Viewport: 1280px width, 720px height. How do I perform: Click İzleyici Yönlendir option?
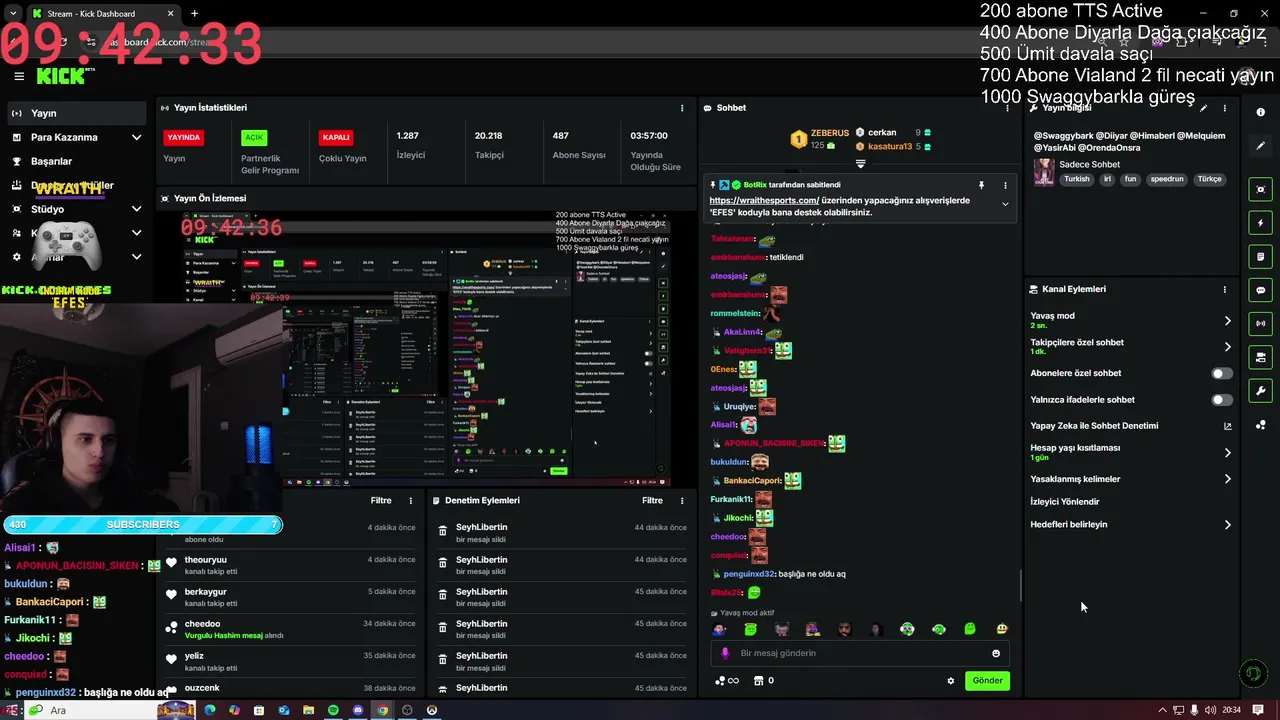tap(1065, 502)
